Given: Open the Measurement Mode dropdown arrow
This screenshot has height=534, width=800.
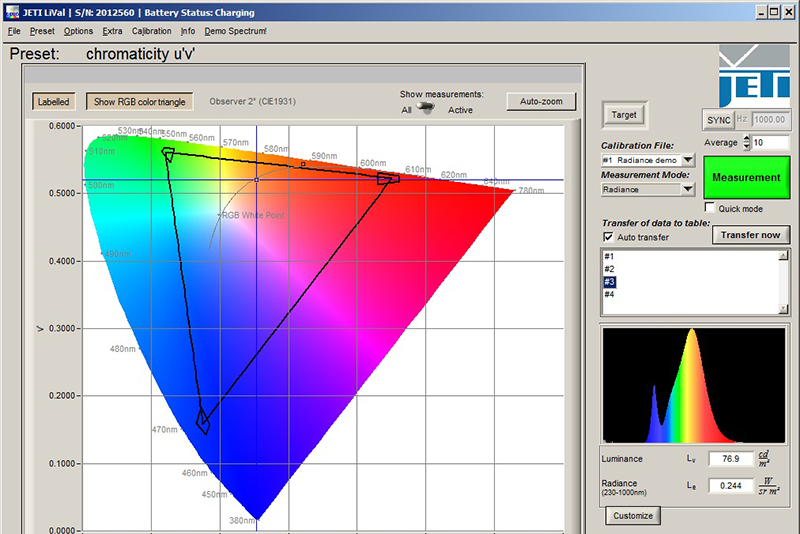Looking at the screenshot, I should pyautogui.click(x=688, y=189).
